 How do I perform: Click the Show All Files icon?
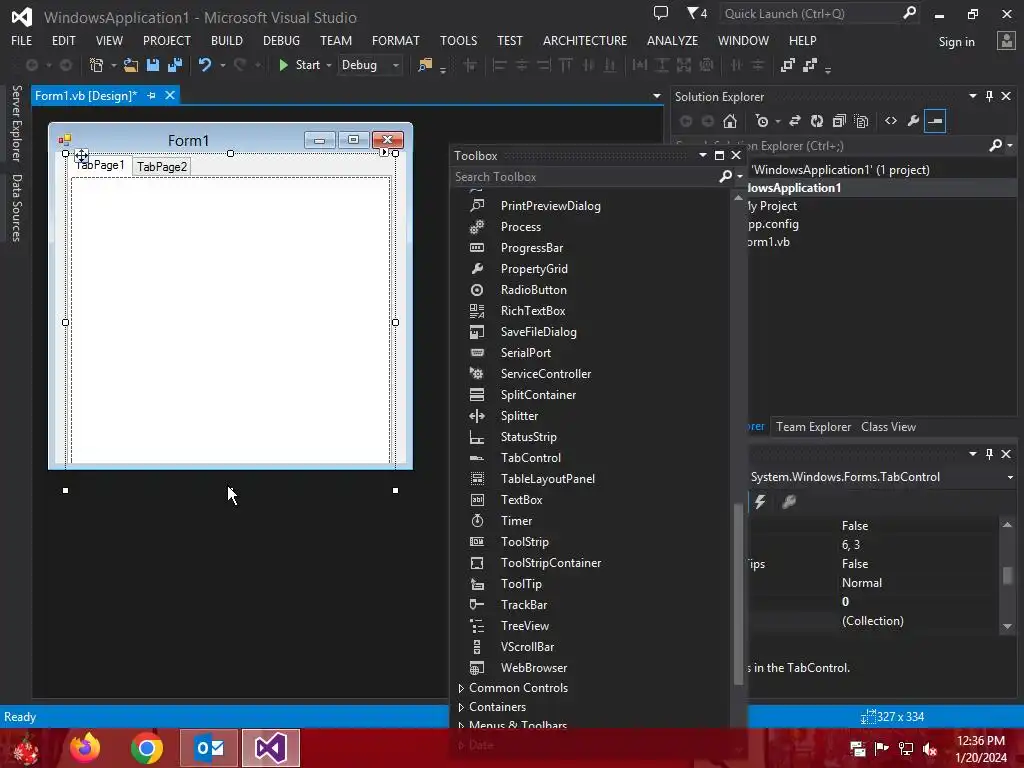tap(861, 121)
